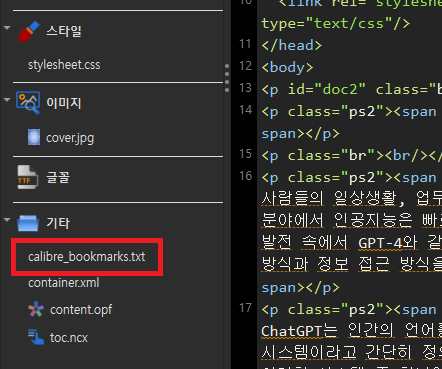The height and width of the screenshot is (369, 442).
Task: Click line number 13 in gutter
Action: 245,88
